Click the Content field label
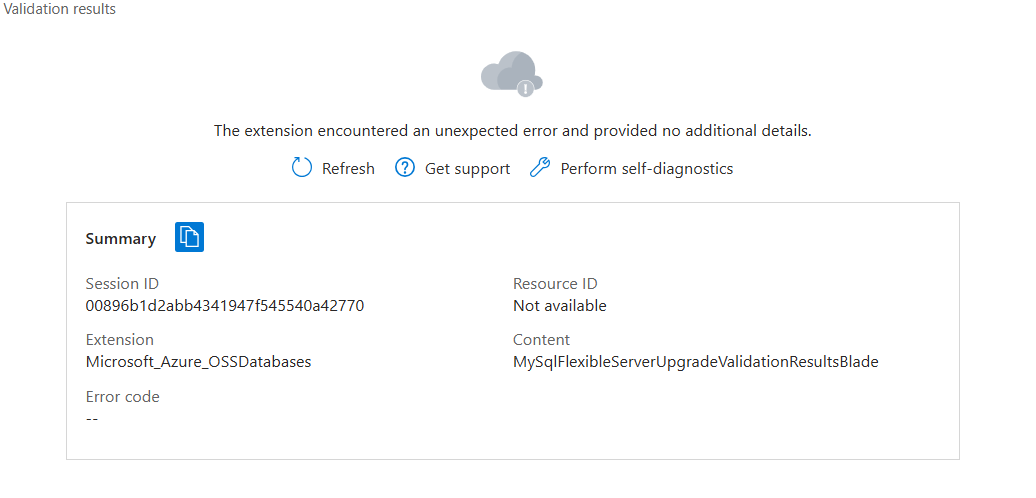Viewport: 1036px width, 498px height. tap(541, 340)
